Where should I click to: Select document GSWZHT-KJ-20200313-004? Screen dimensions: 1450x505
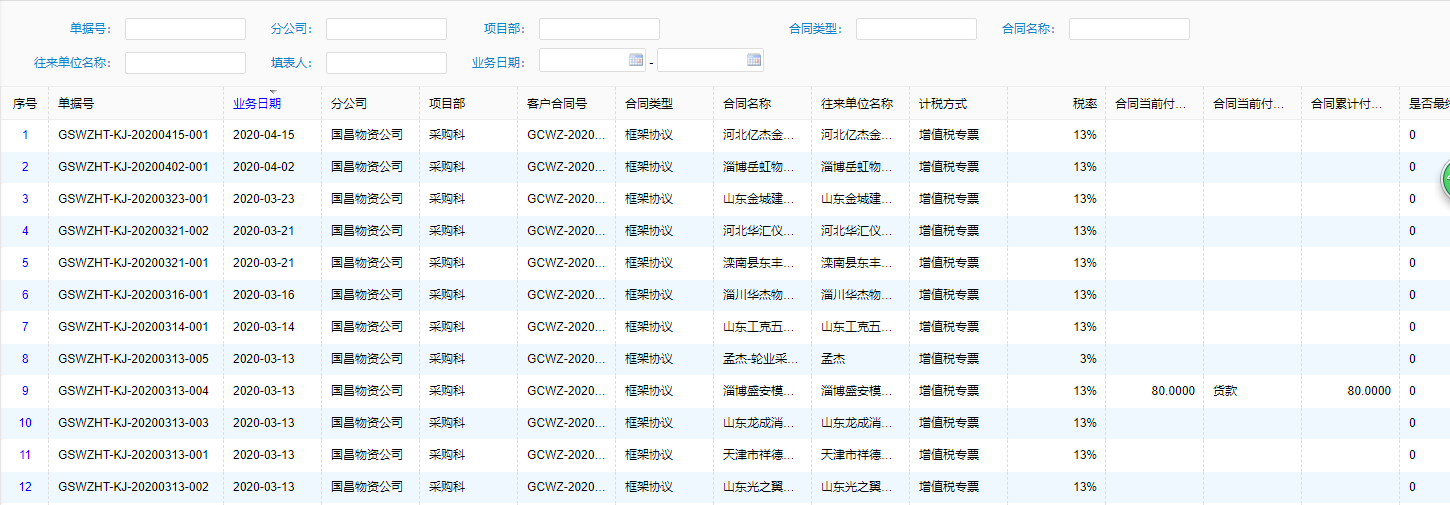click(133, 391)
